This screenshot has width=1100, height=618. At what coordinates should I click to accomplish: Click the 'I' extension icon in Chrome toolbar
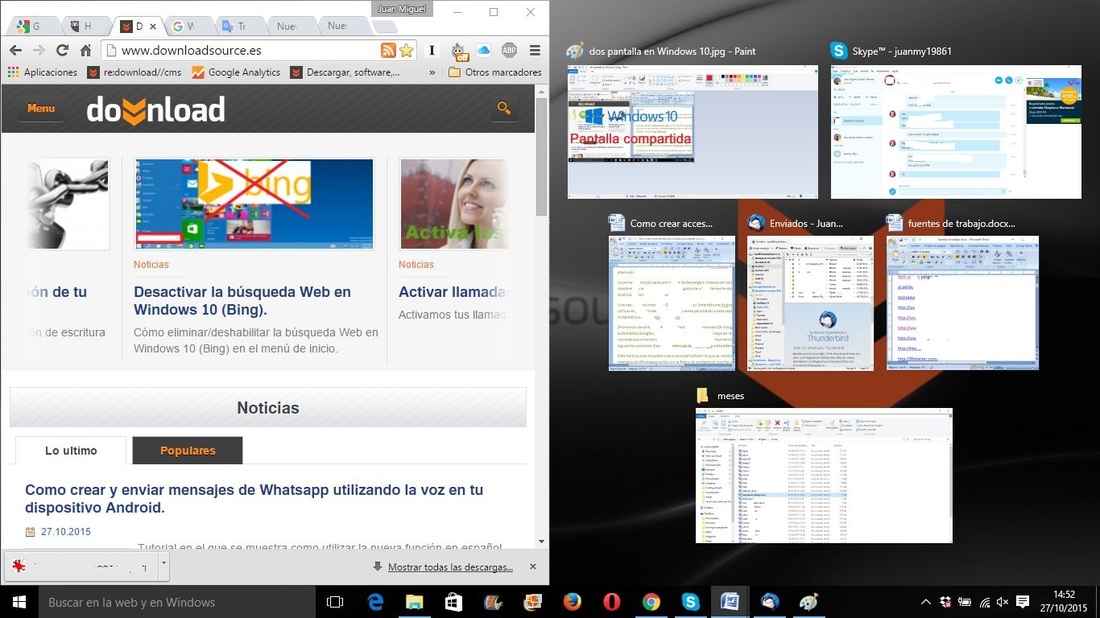pos(431,50)
